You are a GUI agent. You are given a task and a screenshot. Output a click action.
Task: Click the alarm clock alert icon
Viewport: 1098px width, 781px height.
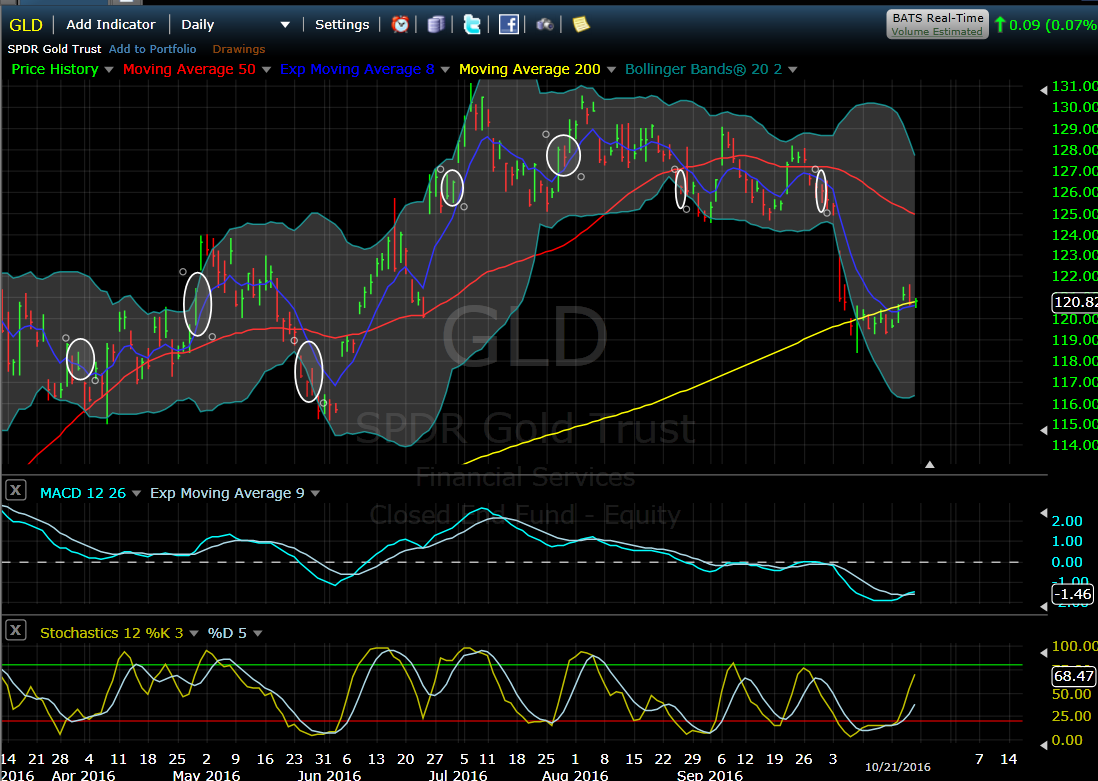coord(400,25)
